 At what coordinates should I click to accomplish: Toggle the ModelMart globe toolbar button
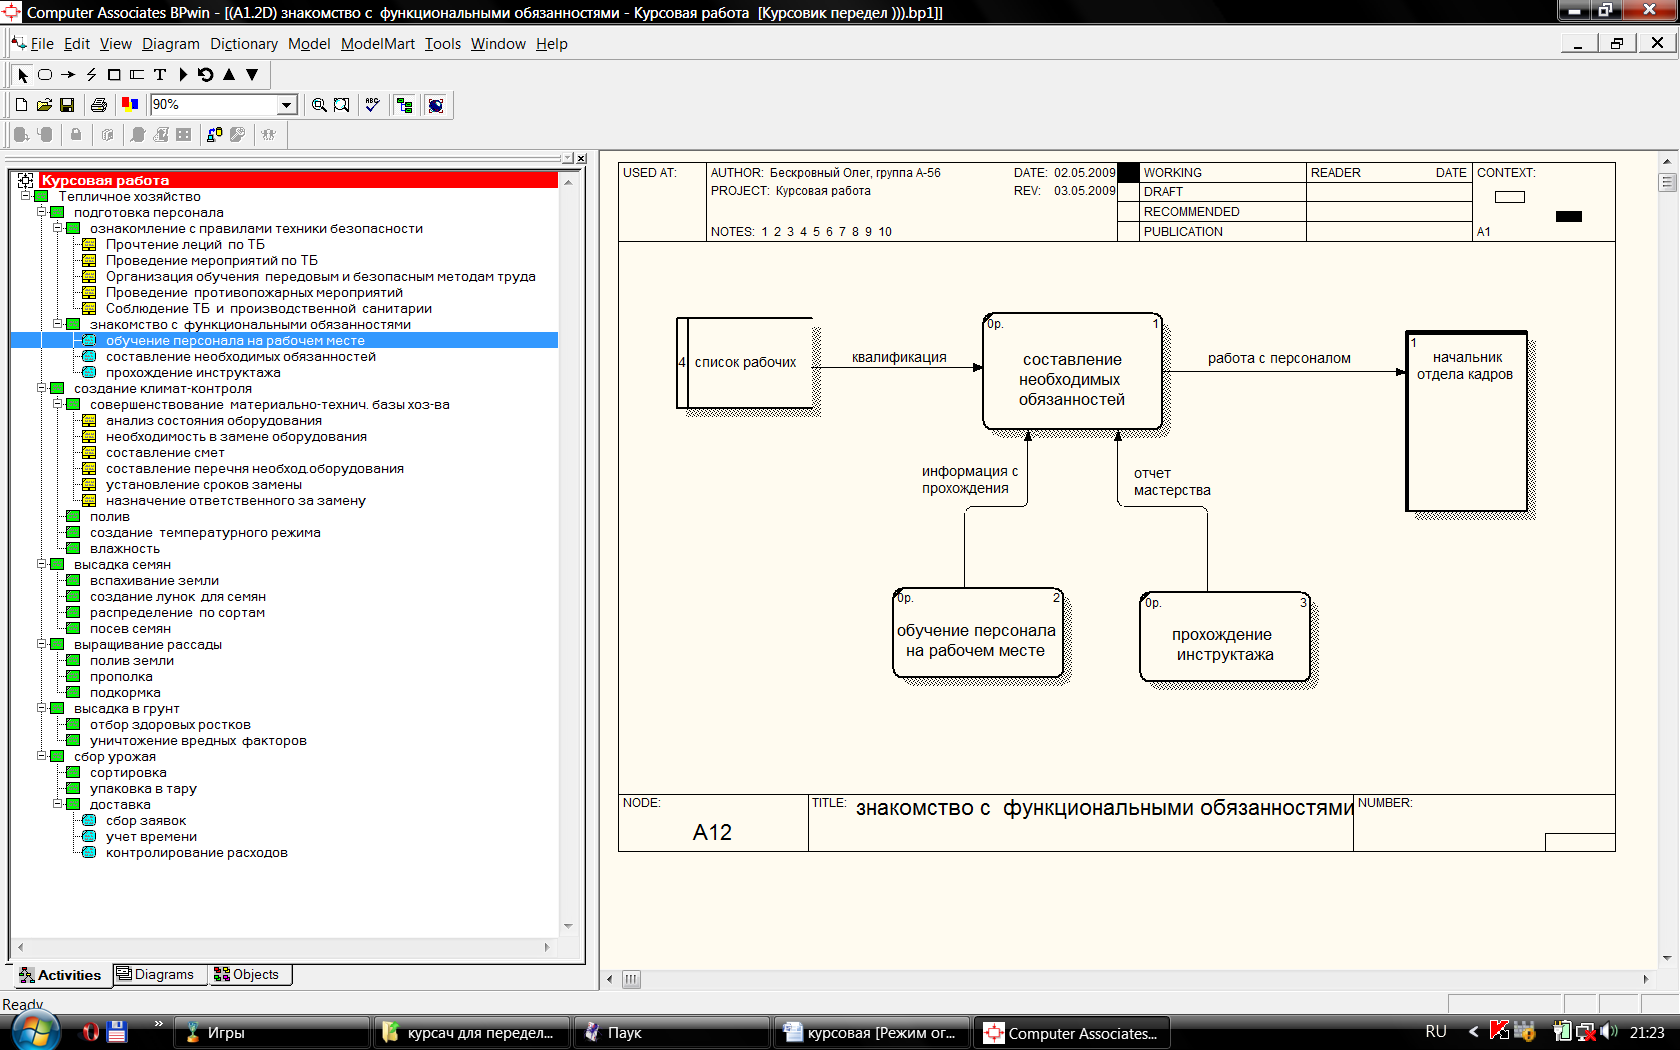pyautogui.click(x=436, y=105)
